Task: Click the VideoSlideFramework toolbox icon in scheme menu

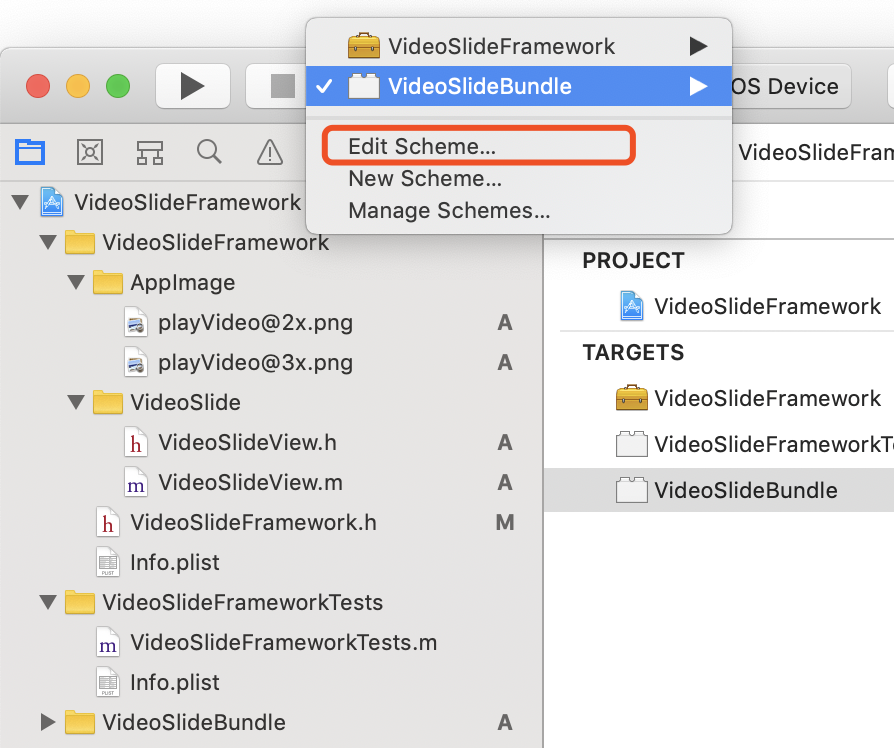Action: point(364,46)
